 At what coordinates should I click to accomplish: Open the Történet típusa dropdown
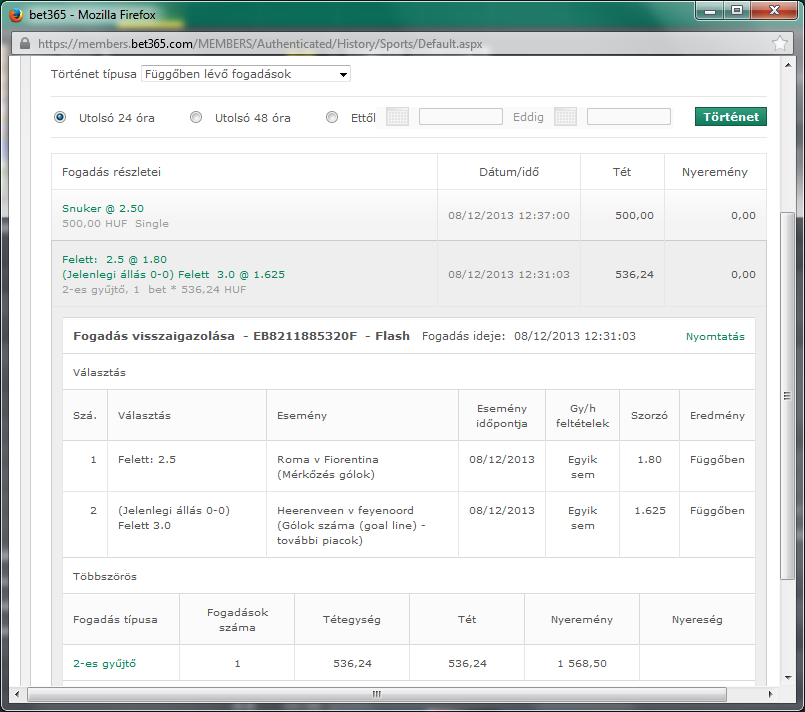point(246,74)
